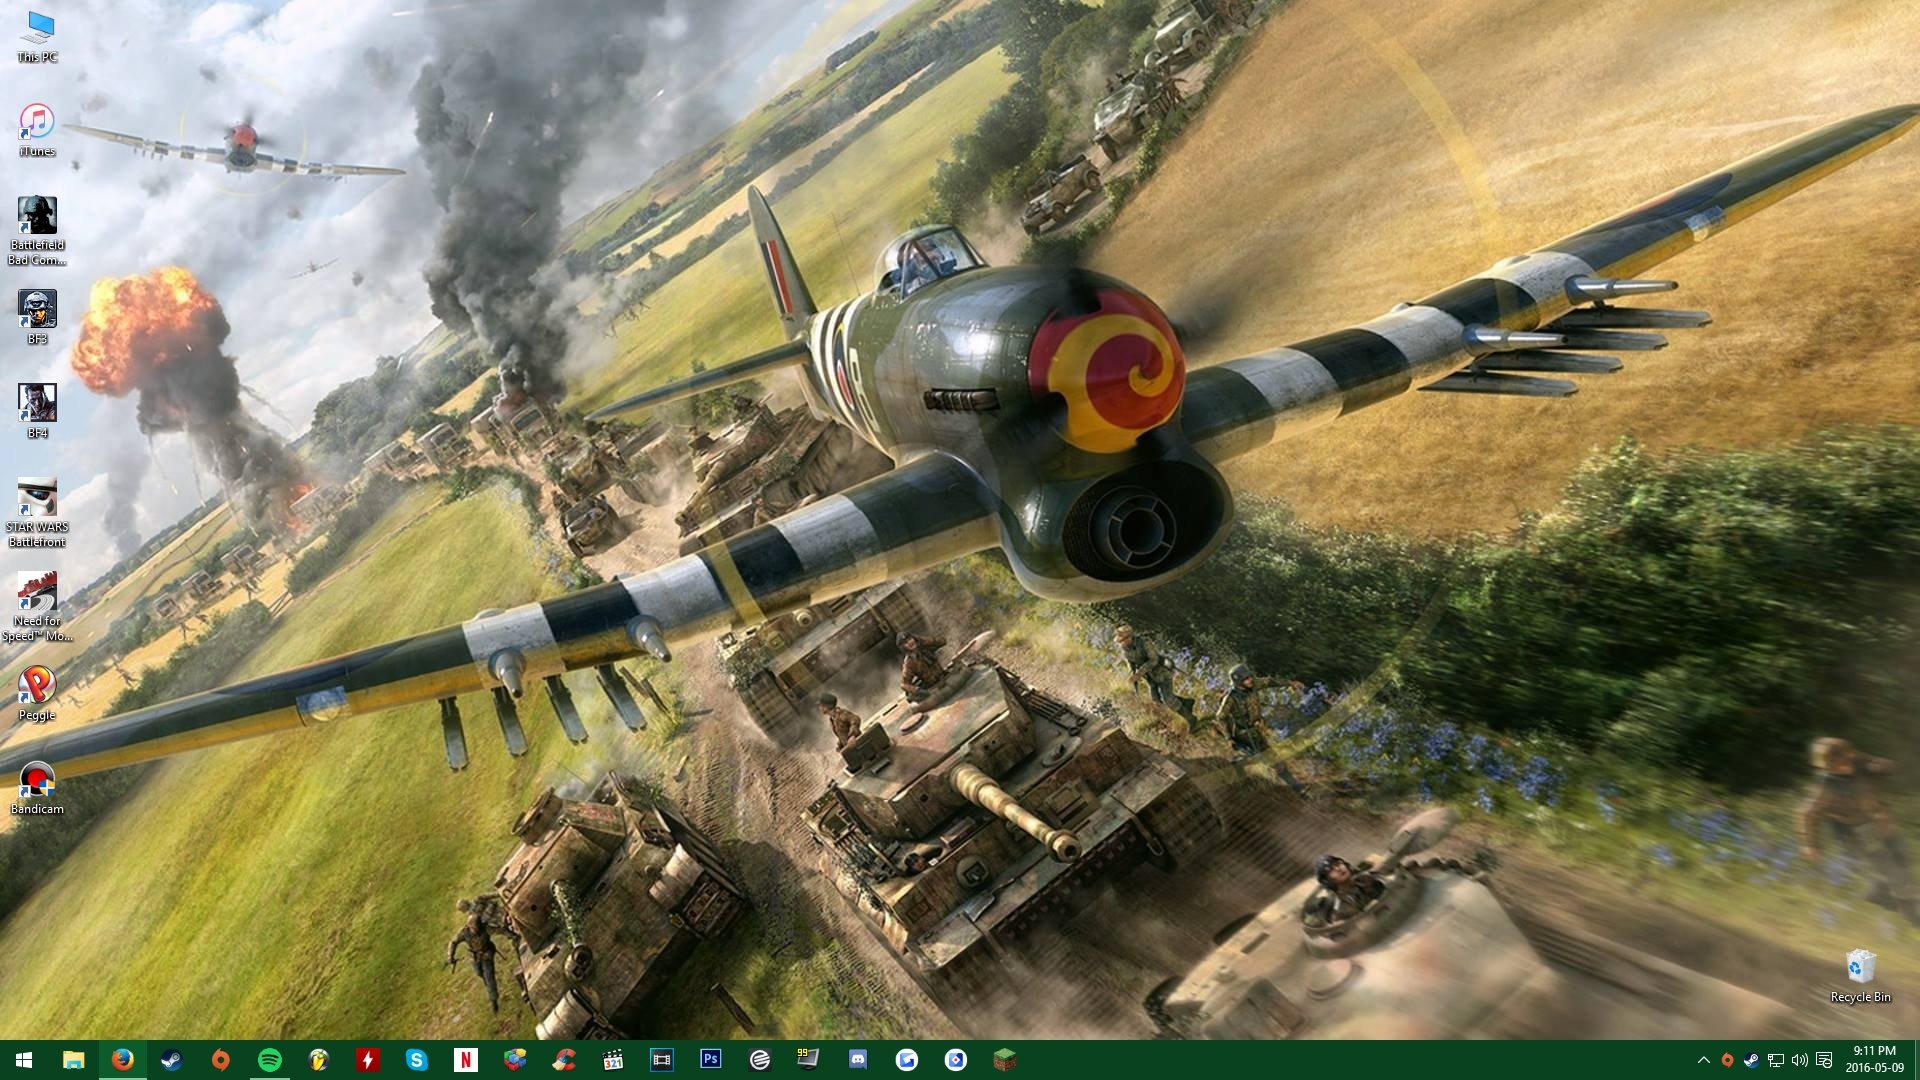Launch Netflix from the taskbar
This screenshot has width=1920, height=1080.
[x=466, y=1060]
